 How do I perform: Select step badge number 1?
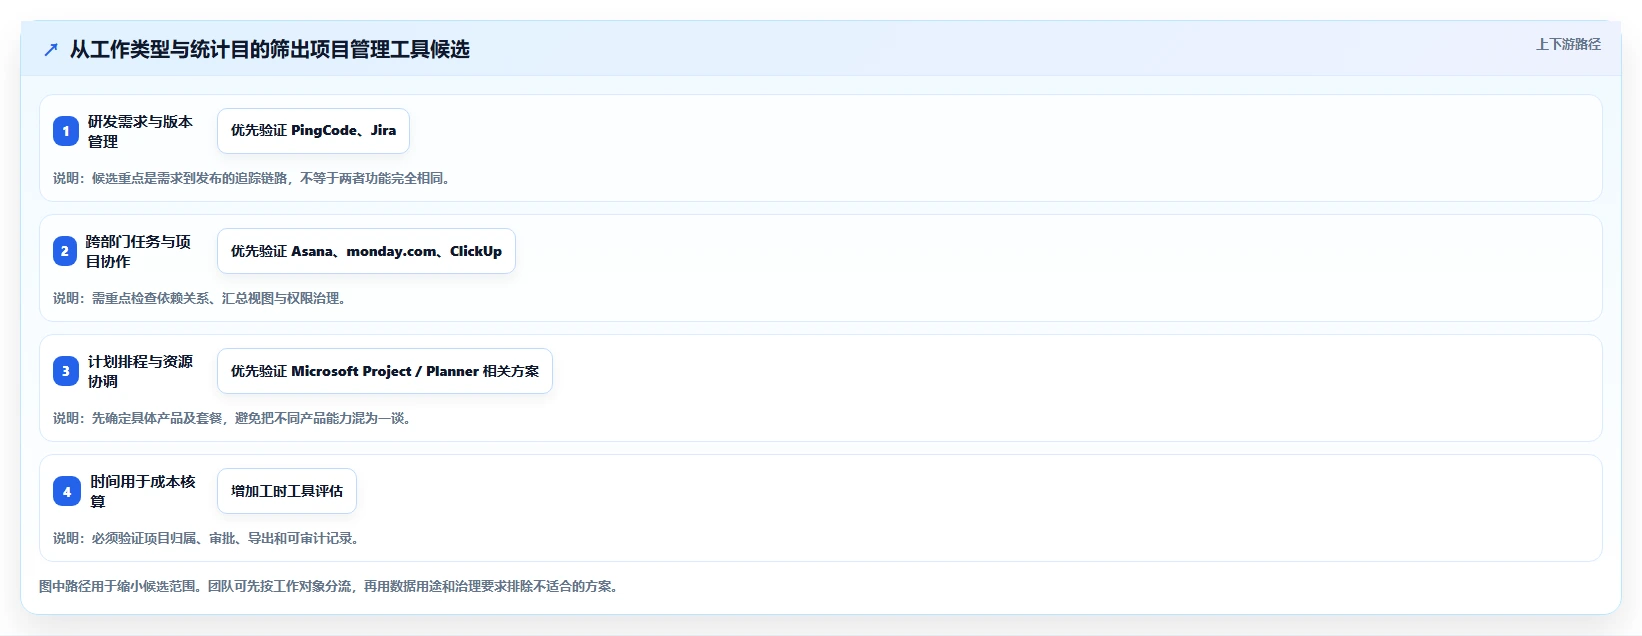point(66,131)
